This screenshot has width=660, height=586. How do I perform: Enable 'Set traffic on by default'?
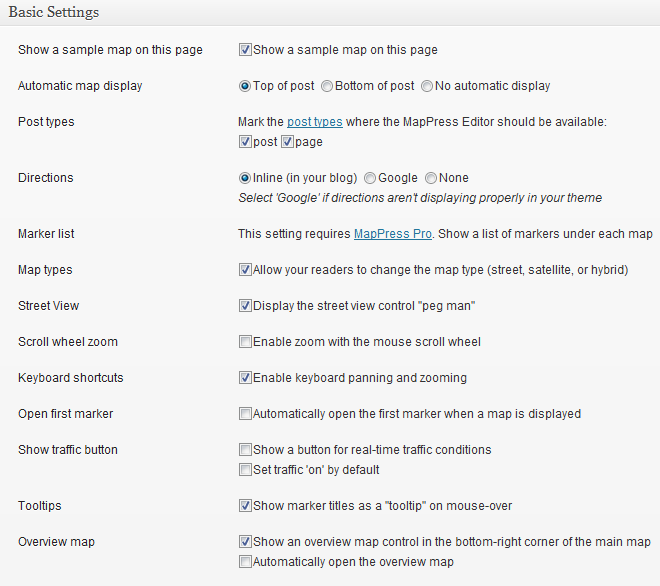(245, 470)
